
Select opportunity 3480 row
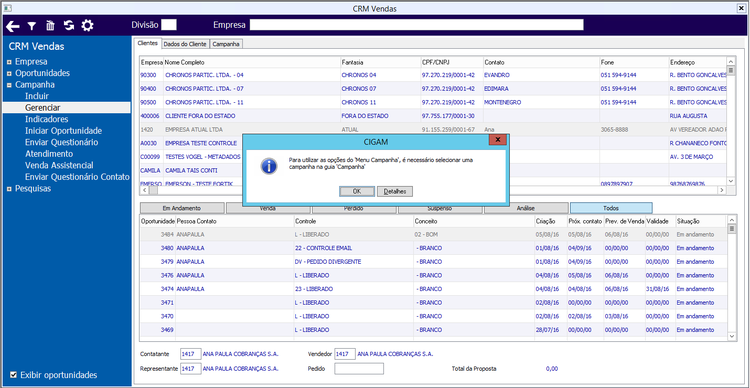coord(433,248)
